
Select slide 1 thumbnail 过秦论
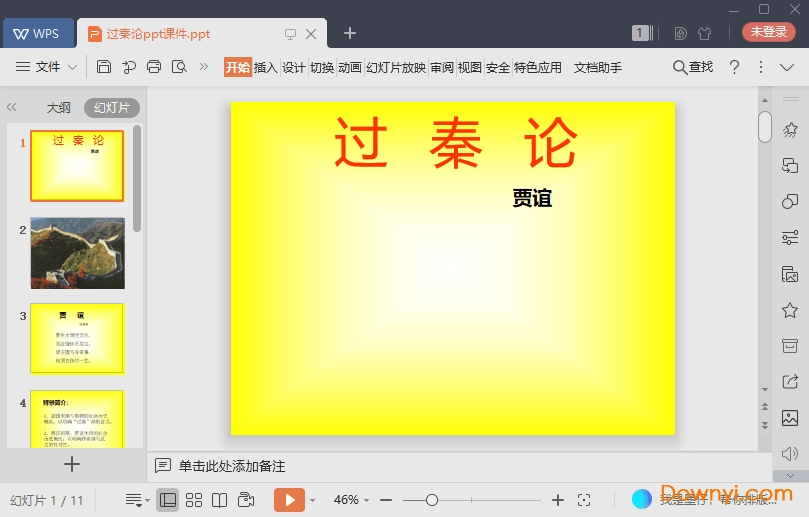click(x=77, y=166)
